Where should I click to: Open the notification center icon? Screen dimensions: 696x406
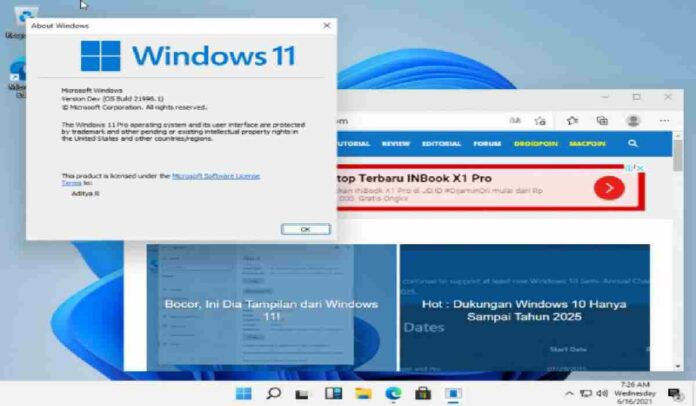coord(675,393)
